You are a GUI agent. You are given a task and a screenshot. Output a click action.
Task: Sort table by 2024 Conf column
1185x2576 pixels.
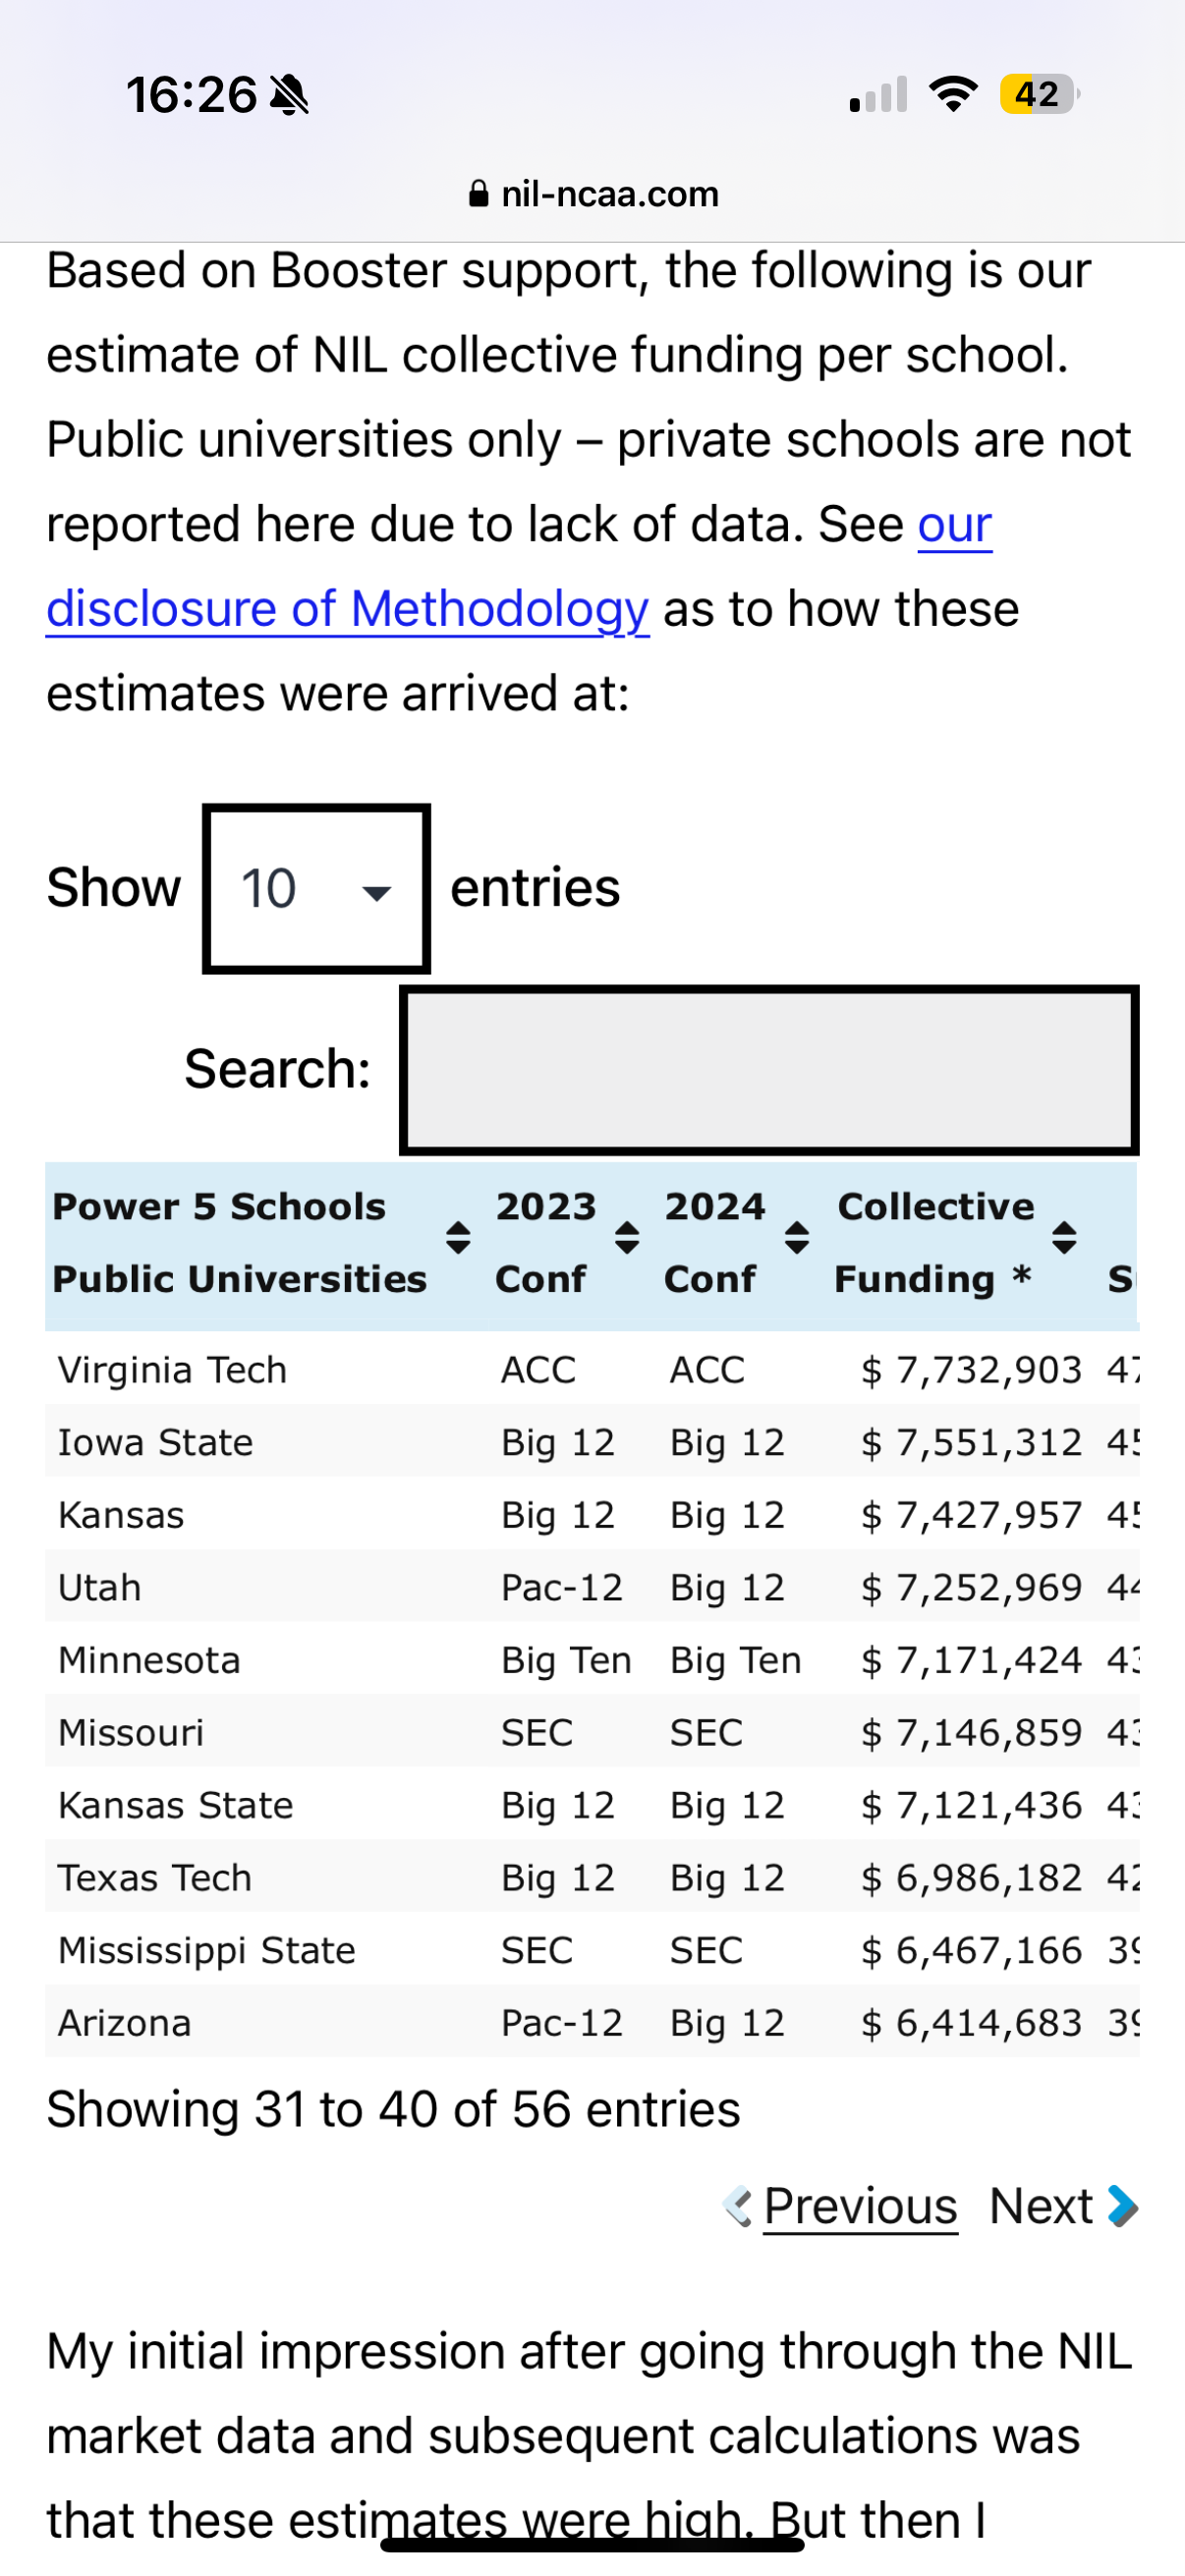797,1238
